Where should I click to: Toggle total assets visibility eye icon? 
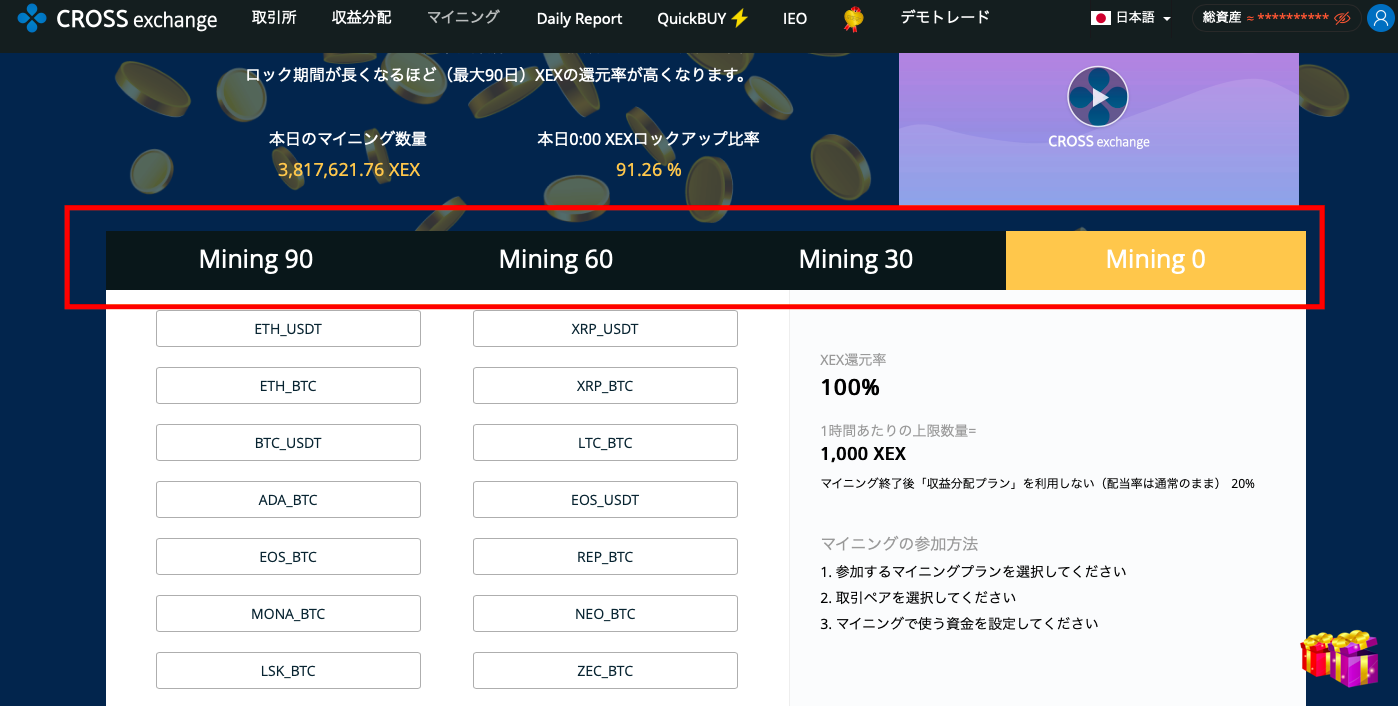click(1342, 18)
